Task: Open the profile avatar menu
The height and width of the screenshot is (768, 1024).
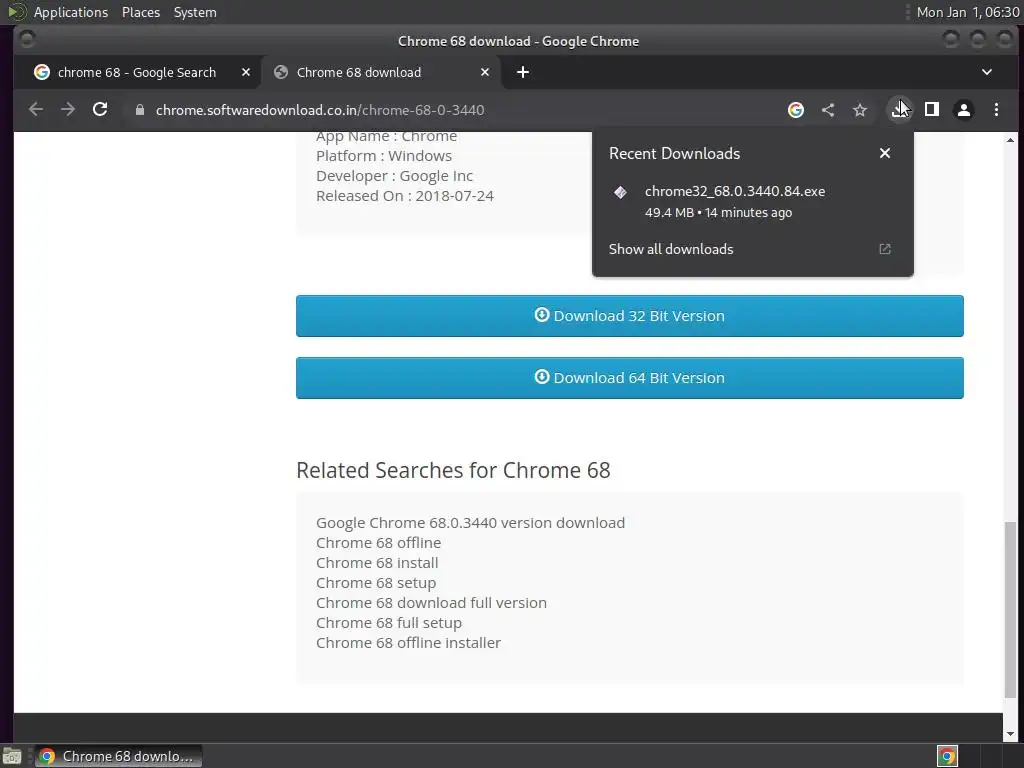Action: 964,110
